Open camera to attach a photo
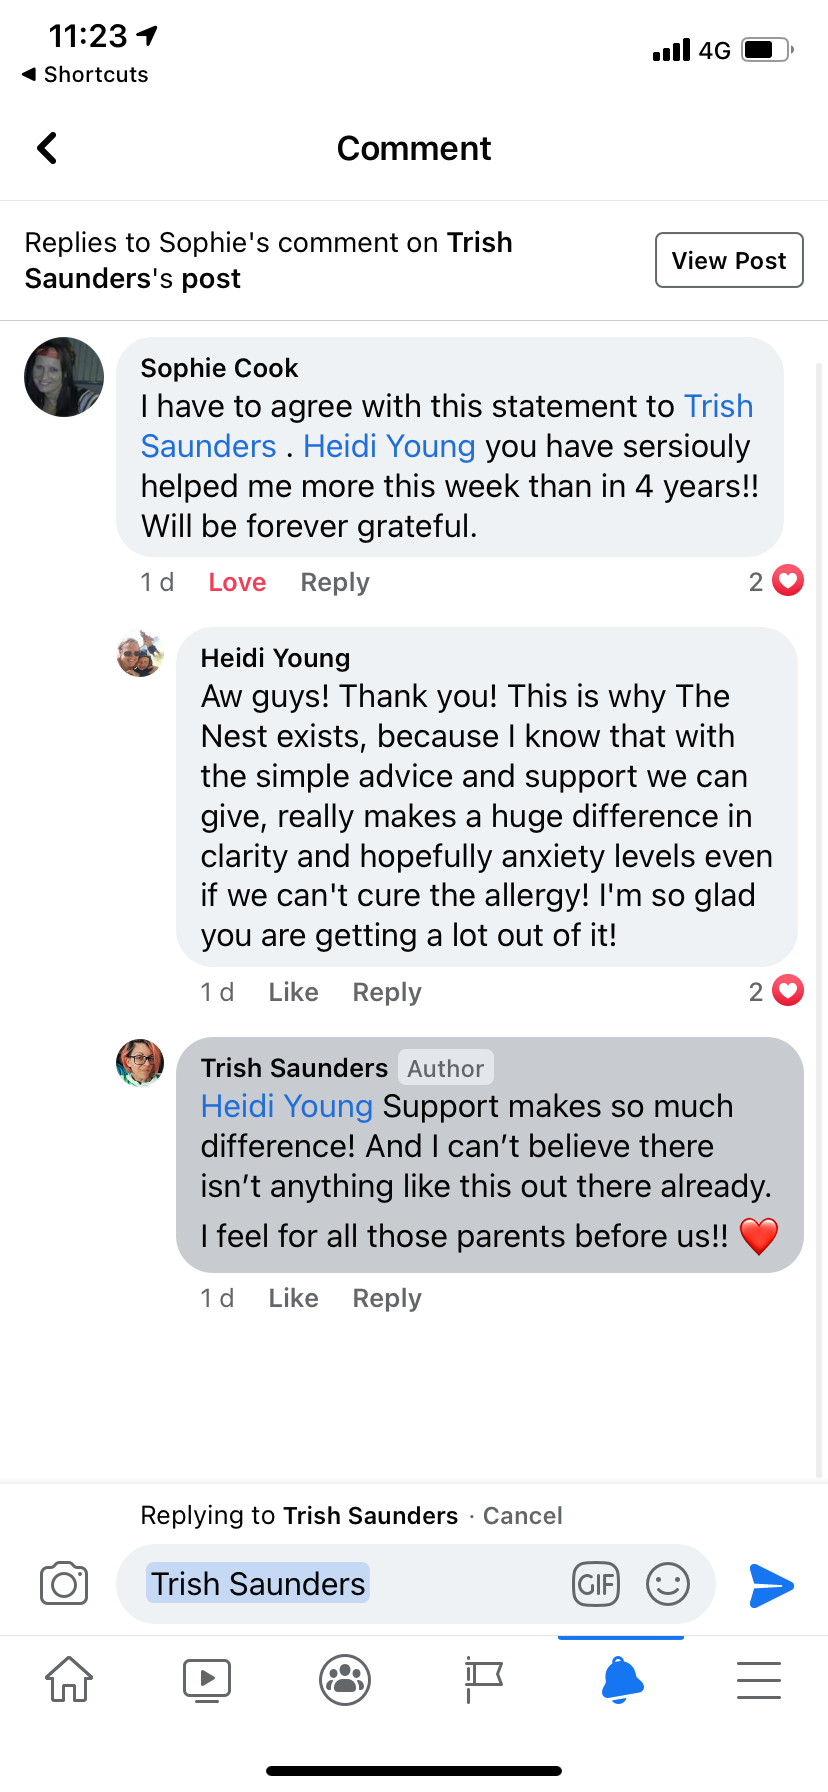The width and height of the screenshot is (828, 1792). pyautogui.click(x=64, y=1584)
